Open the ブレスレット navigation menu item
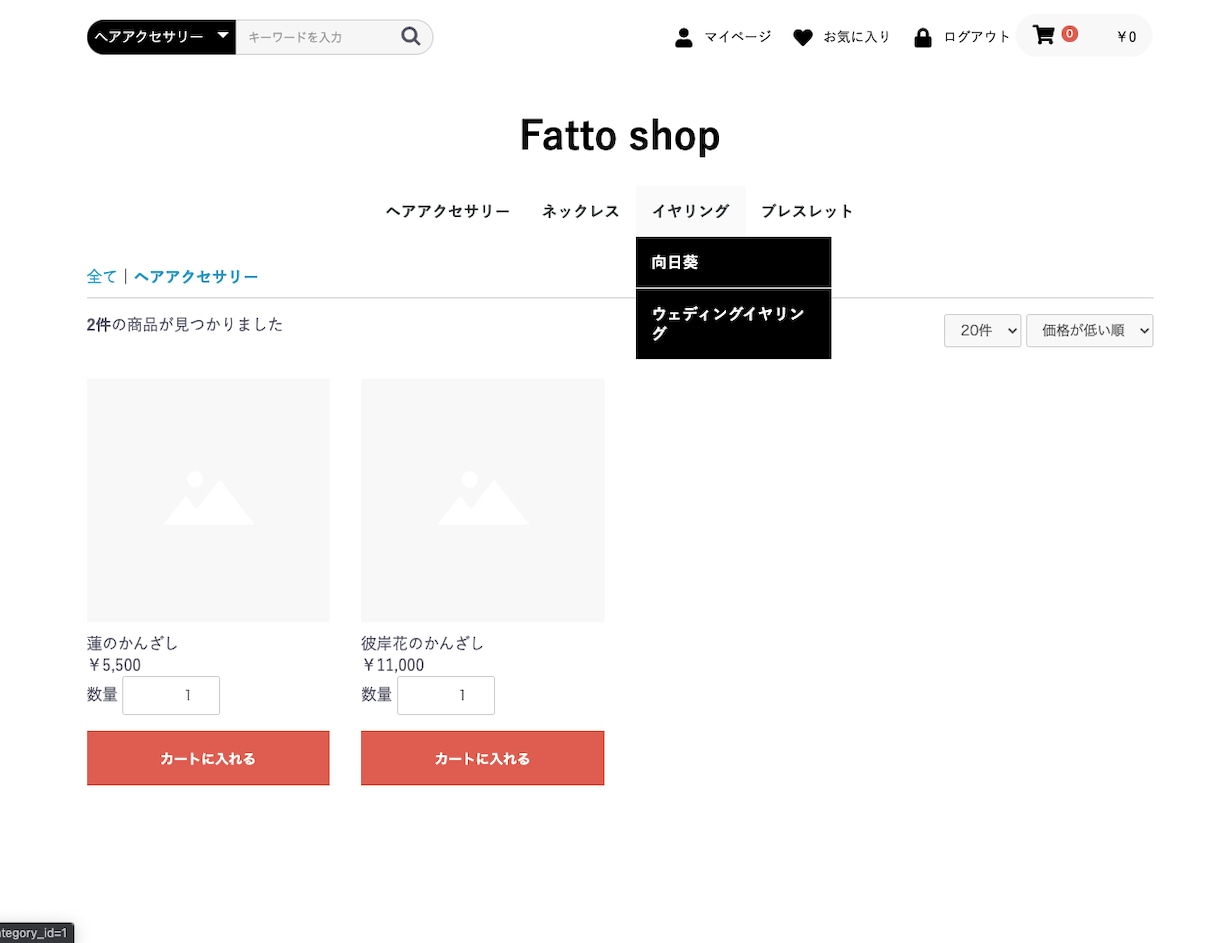 (807, 211)
